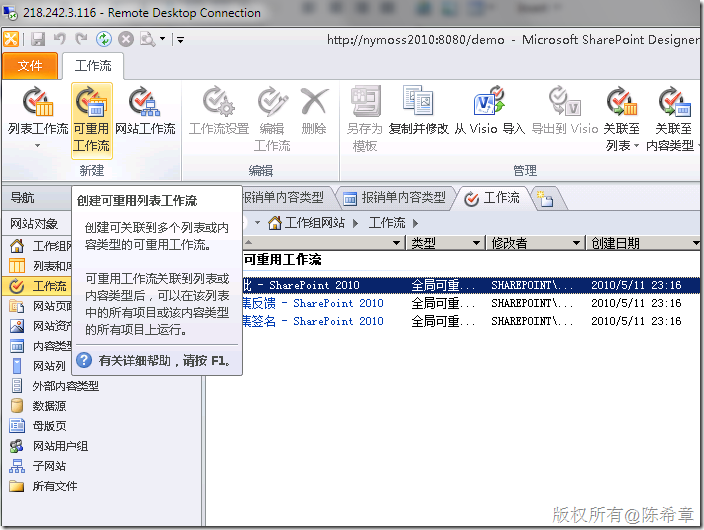Click 复制并修改 in the ribbon
This screenshot has height=530, width=704.
point(418,111)
